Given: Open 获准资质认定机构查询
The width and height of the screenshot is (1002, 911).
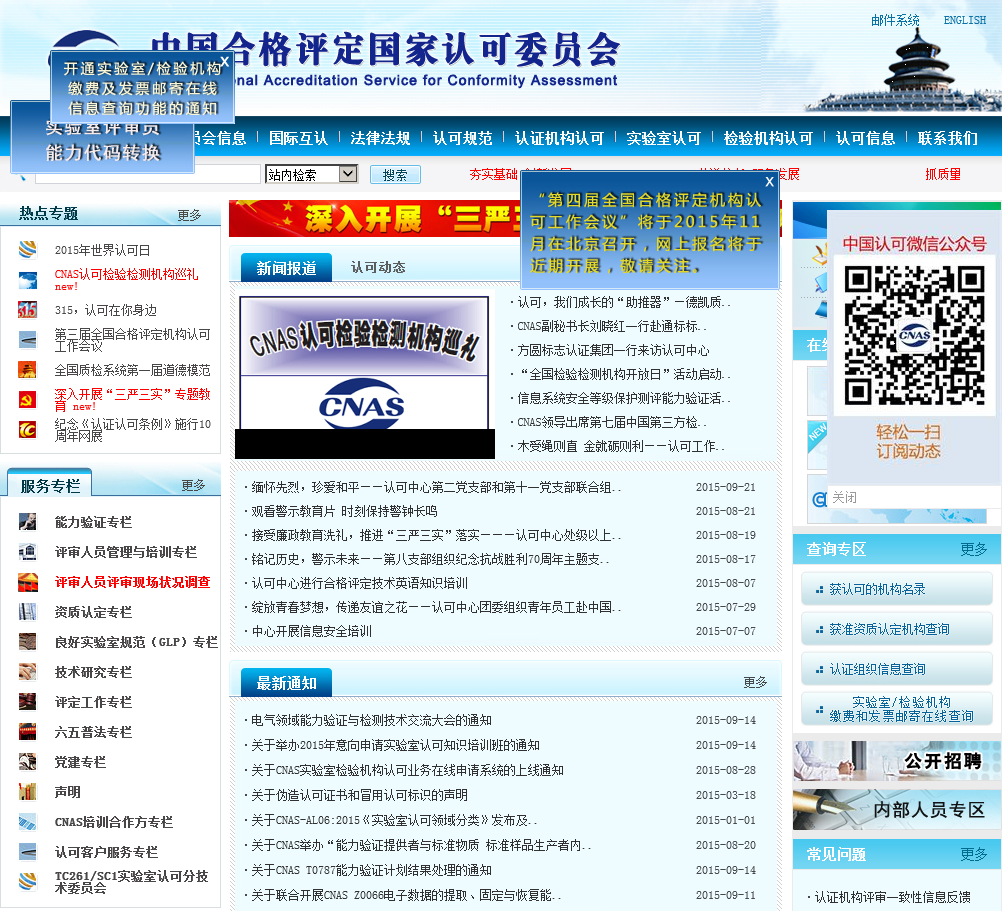Looking at the screenshot, I should [x=897, y=629].
